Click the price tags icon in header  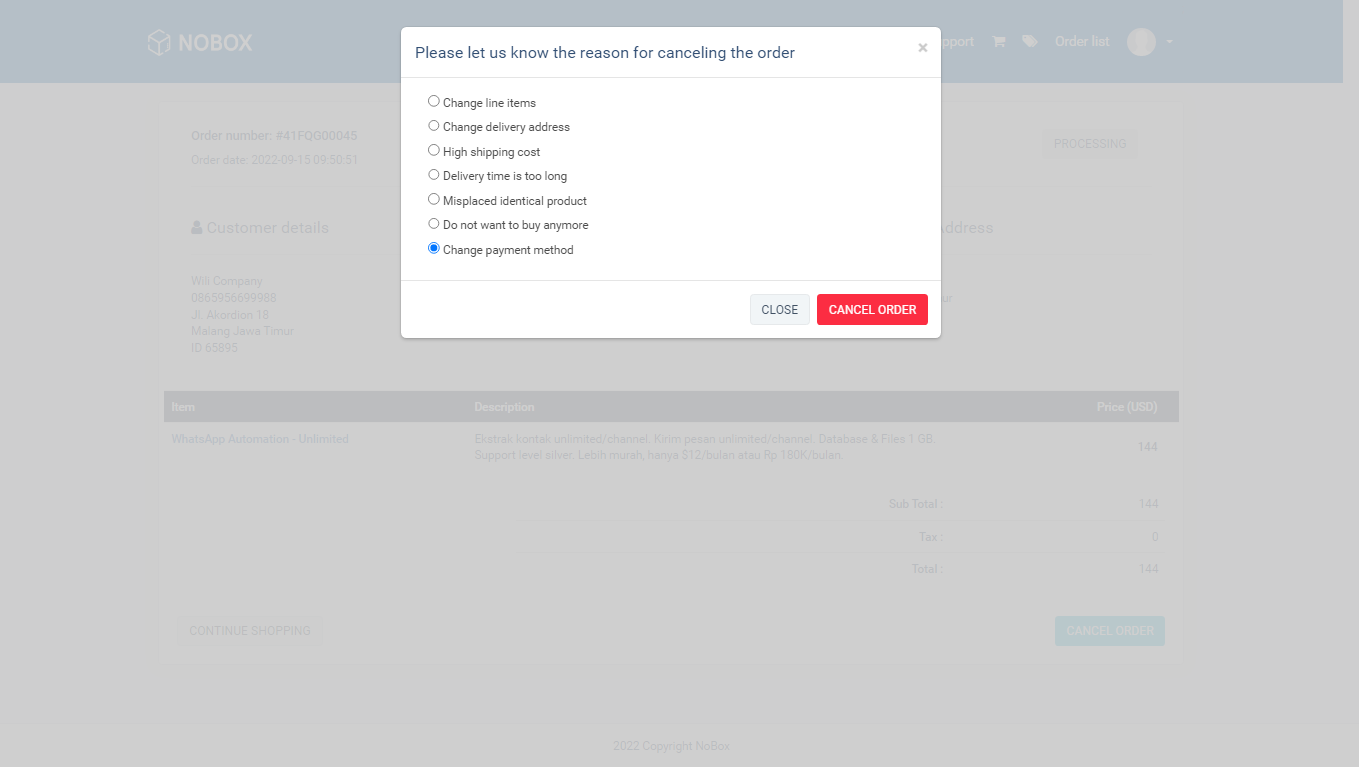pos(1029,42)
